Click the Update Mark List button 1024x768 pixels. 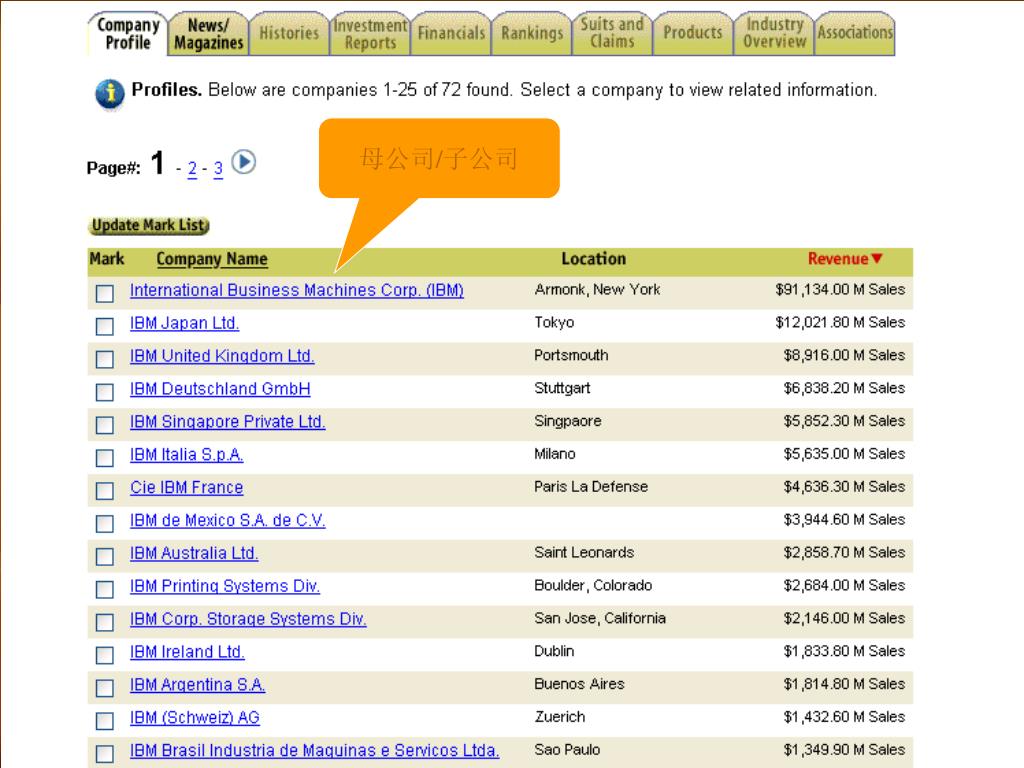click(149, 225)
